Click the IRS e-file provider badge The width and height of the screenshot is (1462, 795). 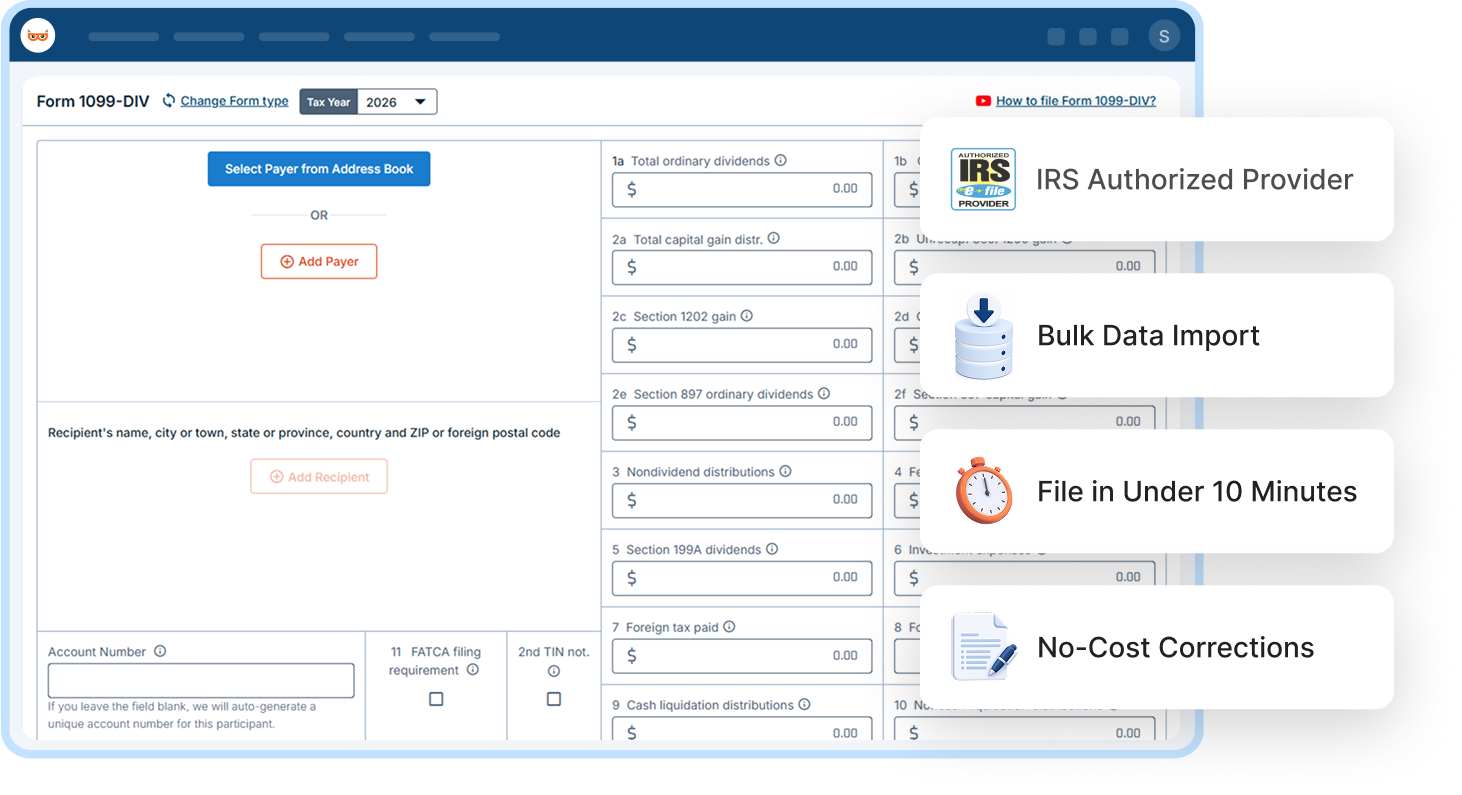983,179
